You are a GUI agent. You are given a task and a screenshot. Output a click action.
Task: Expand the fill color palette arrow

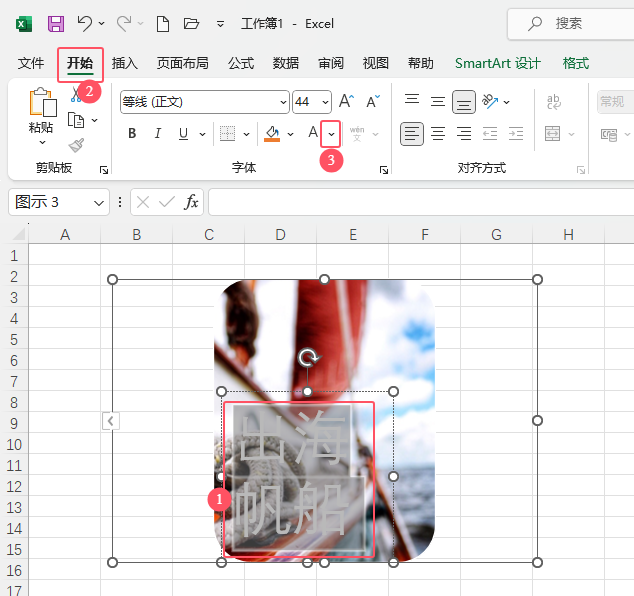(290, 134)
